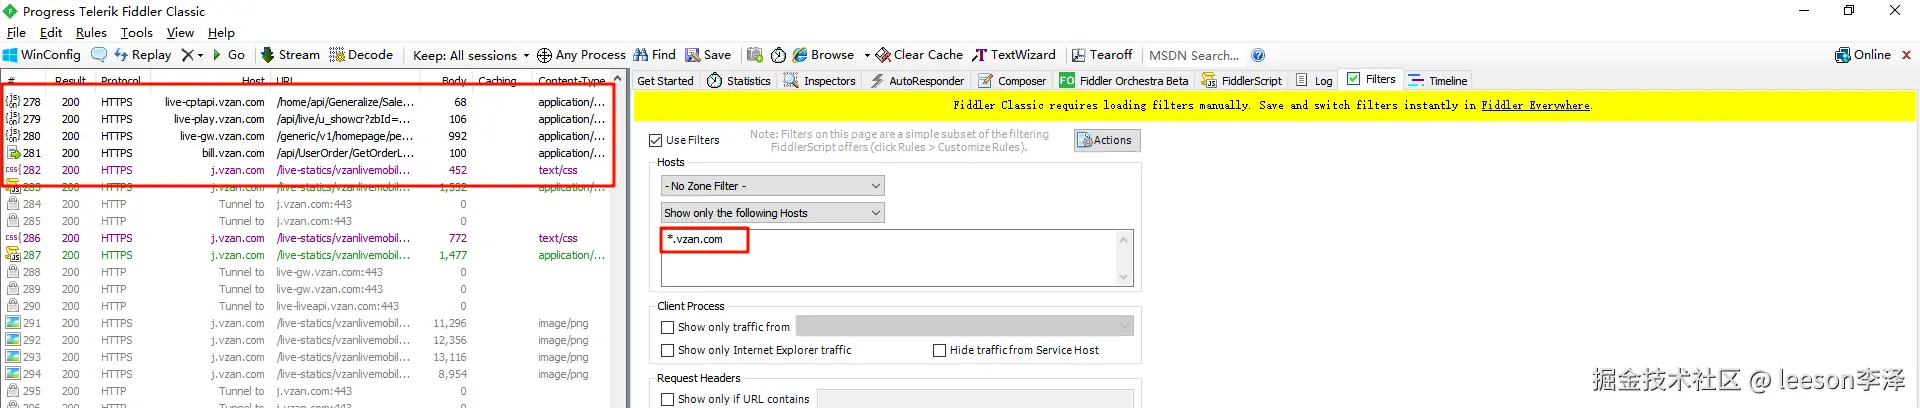Close the toolbar with red X
The width and height of the screenshot is (1920, 408).
click(x=1906, y=55)
